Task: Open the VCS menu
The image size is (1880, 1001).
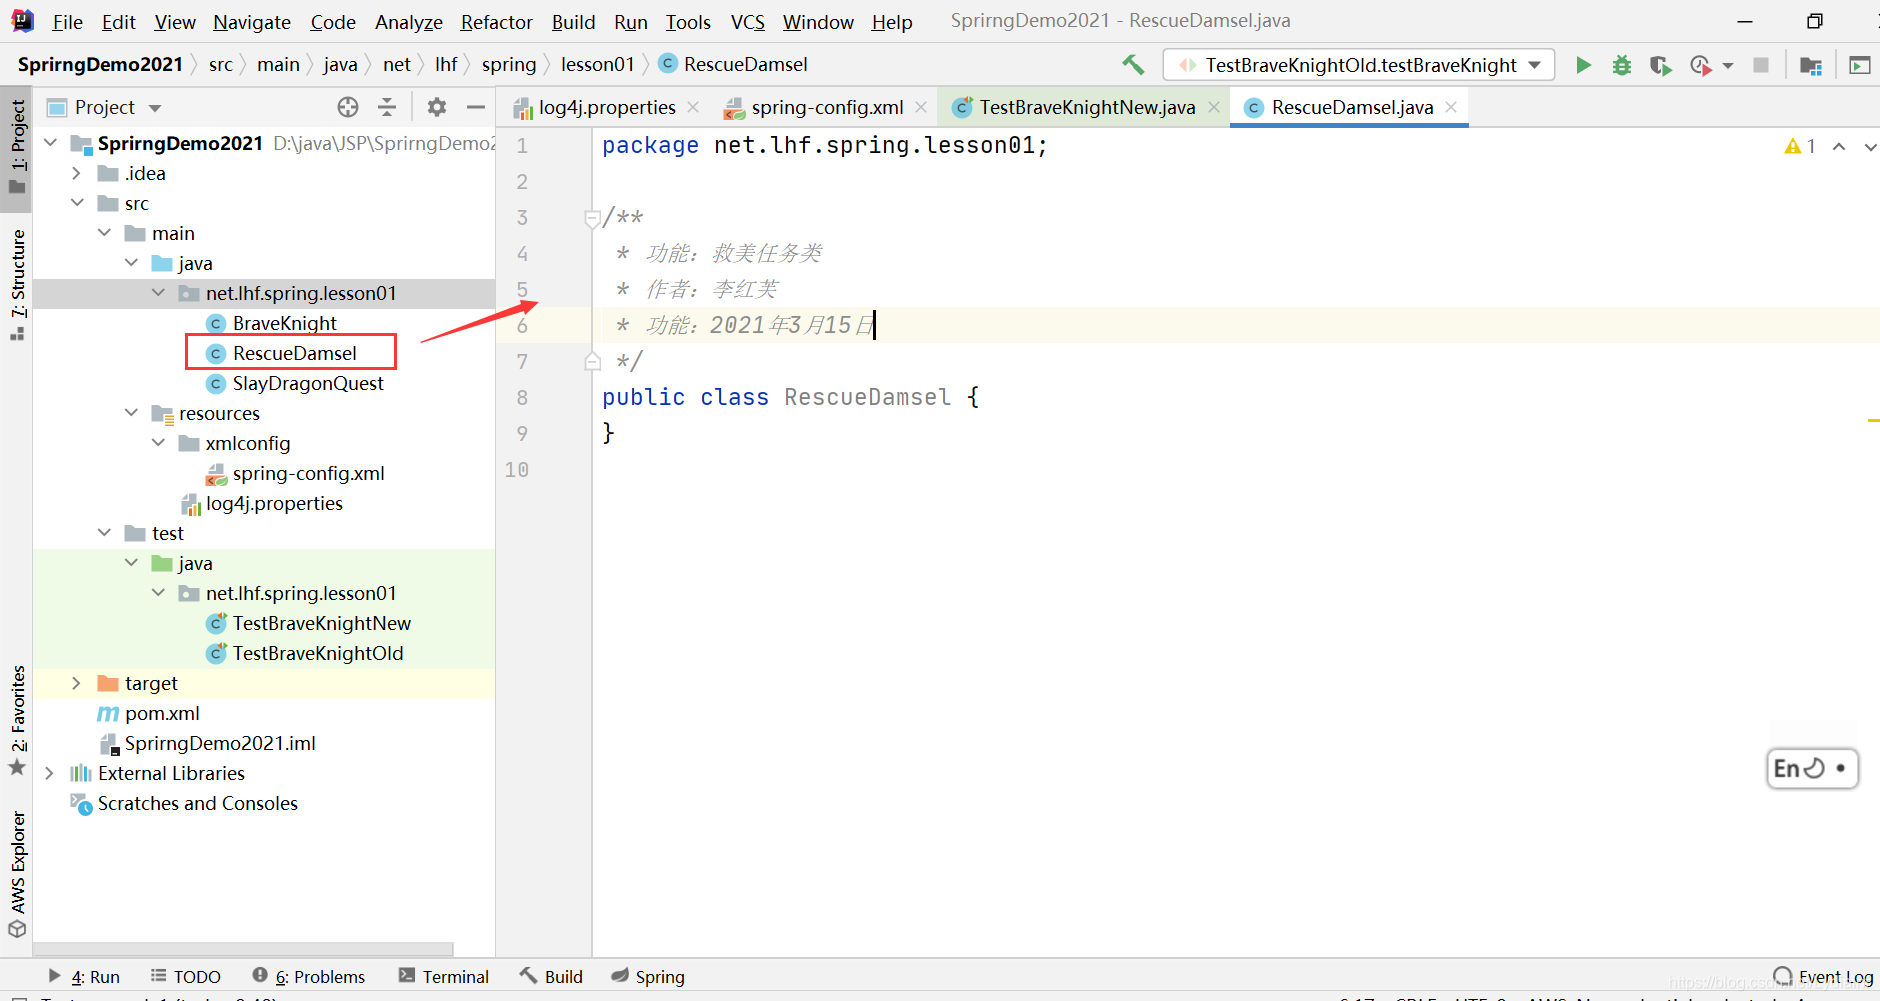Action: click(747, 22)
